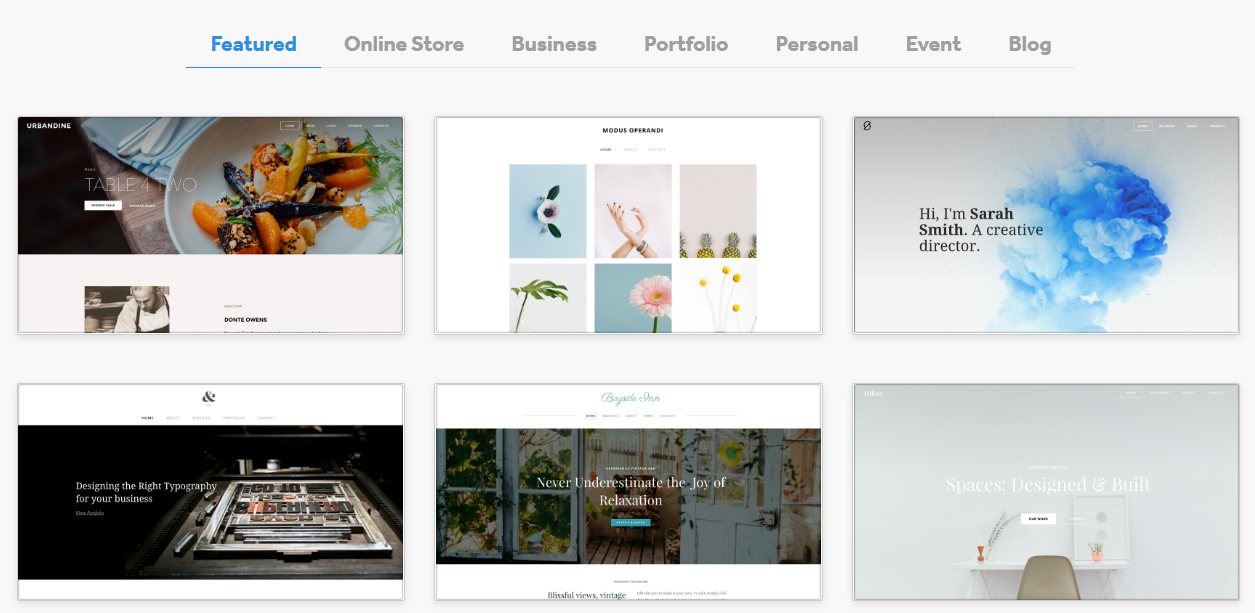Click the View Portfolio link in the typography template
This screenshot has height=613, width=1255.
90,513
